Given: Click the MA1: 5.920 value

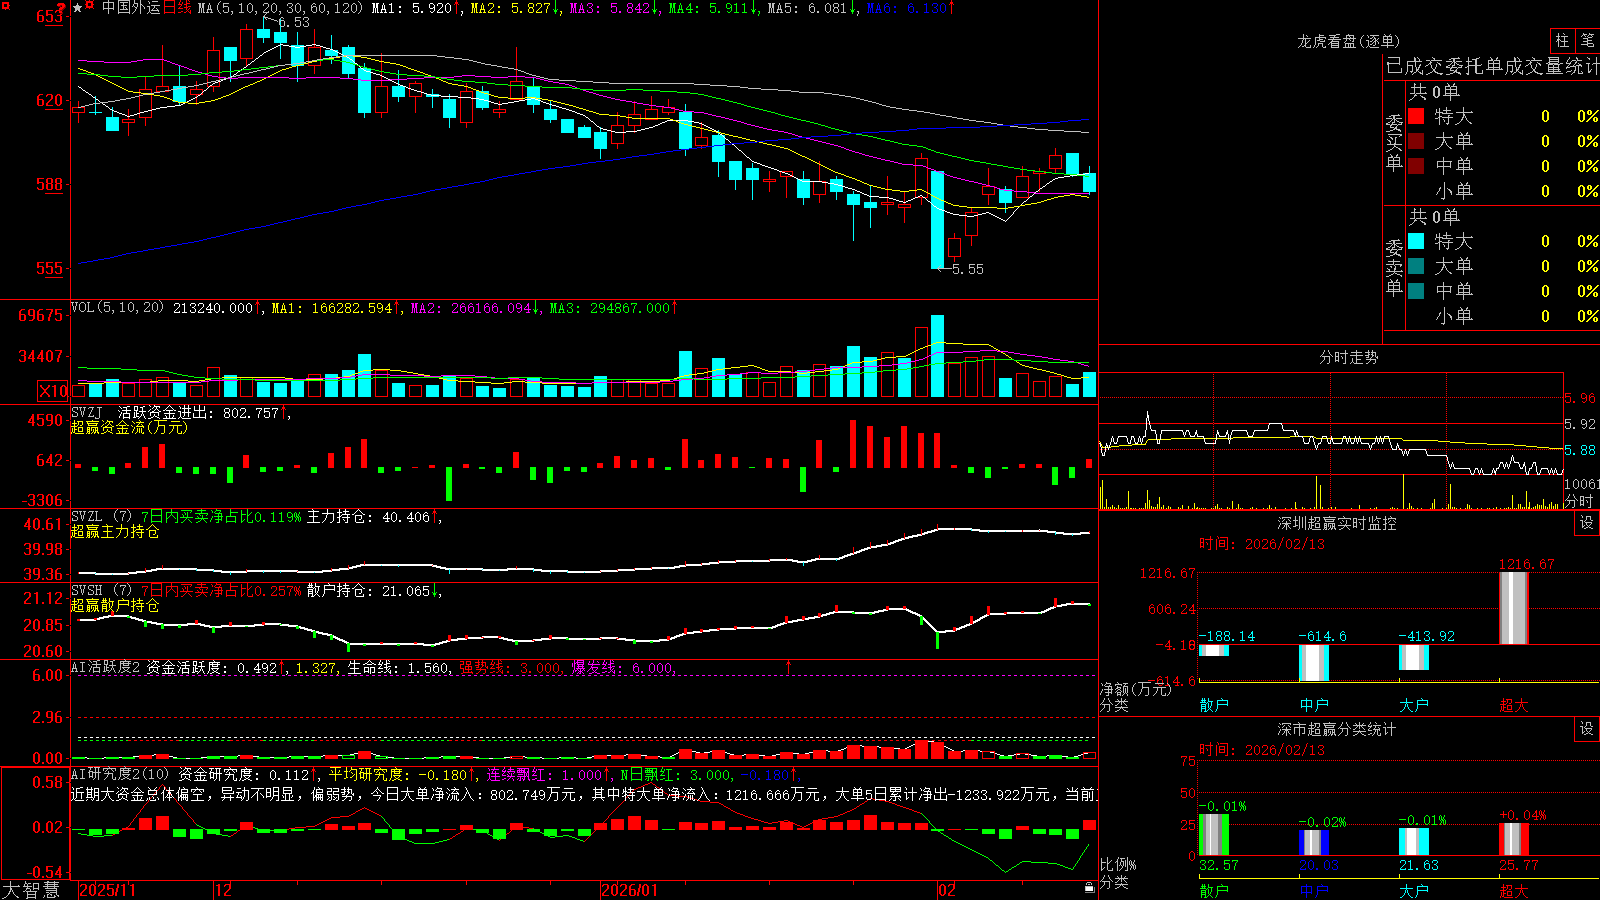Looking at the screenshot, I should pos(416,8).
